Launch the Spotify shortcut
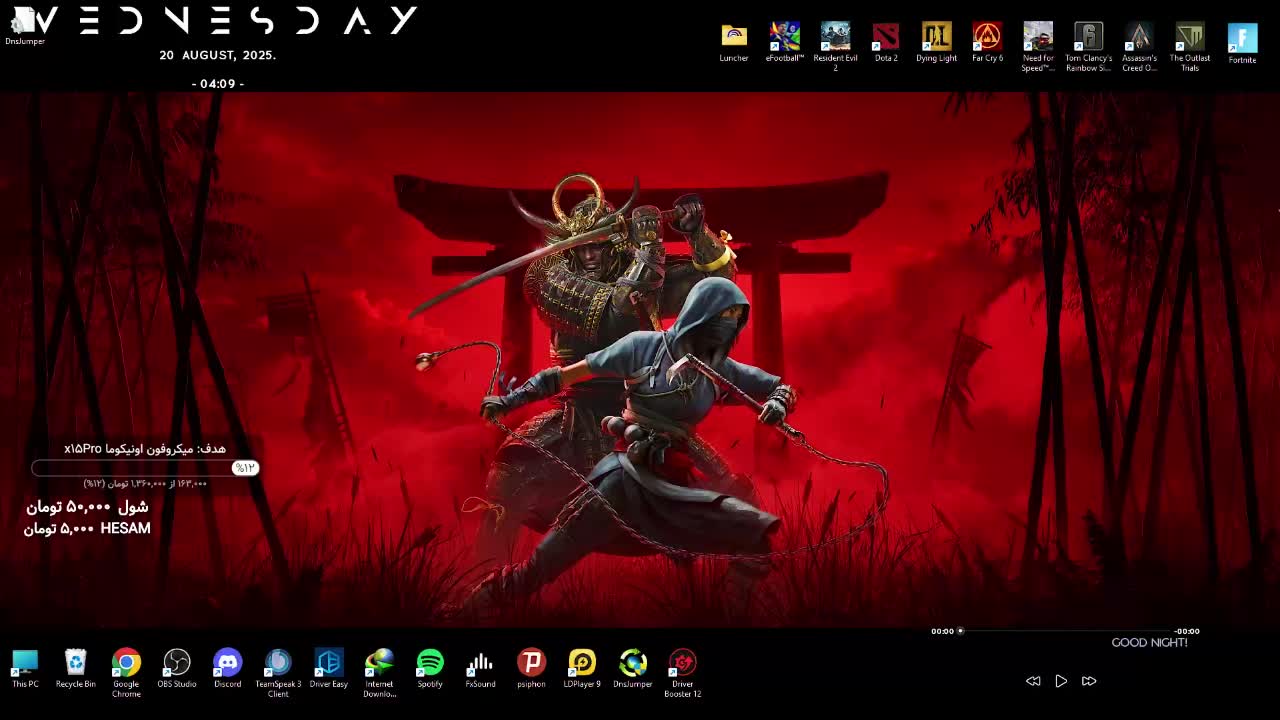The image size is (1280, 720). tap(430, 668)
